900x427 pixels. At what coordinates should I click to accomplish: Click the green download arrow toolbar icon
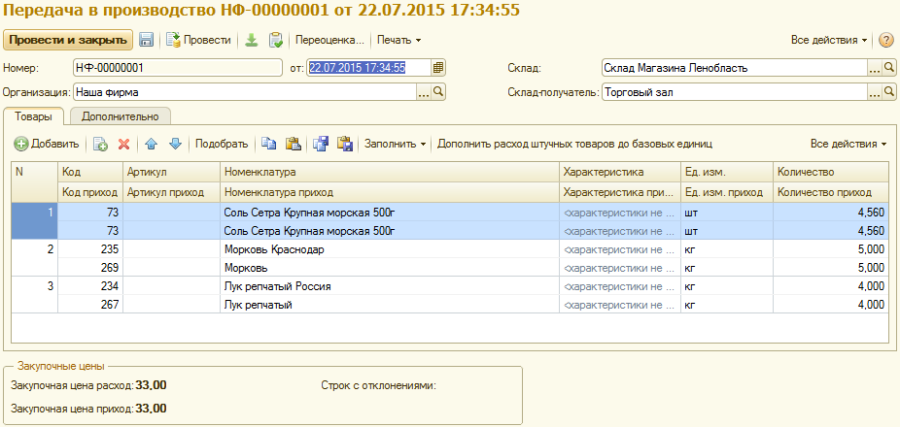tap(251, 40)
